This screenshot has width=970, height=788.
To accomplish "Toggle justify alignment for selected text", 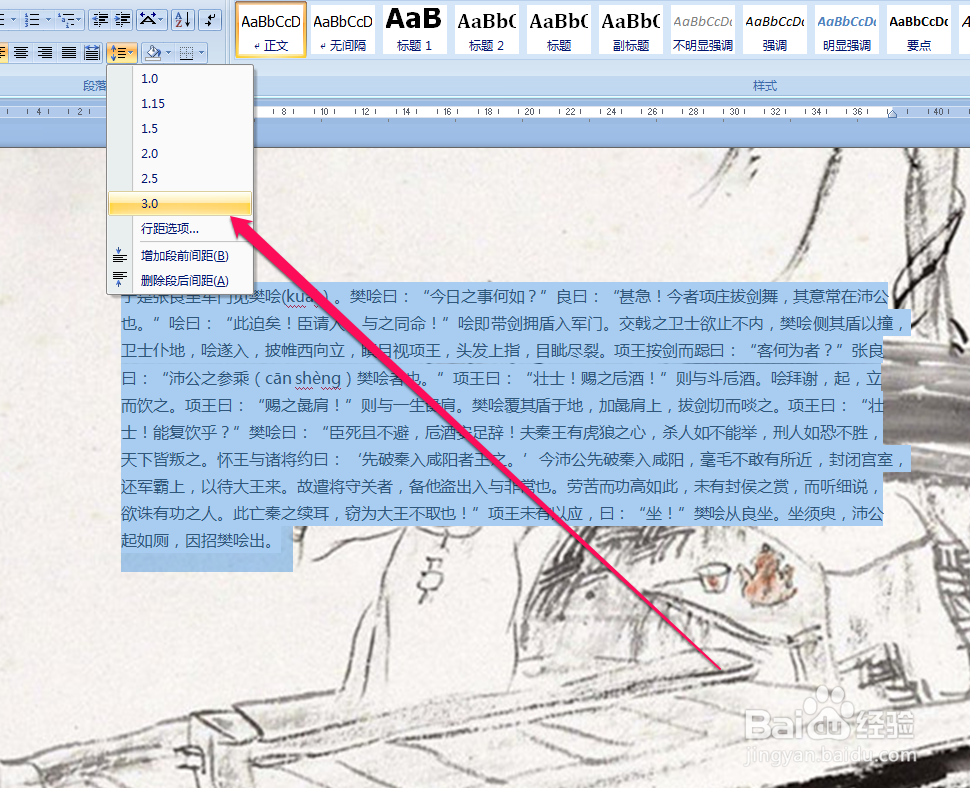I will click(67, 52).
